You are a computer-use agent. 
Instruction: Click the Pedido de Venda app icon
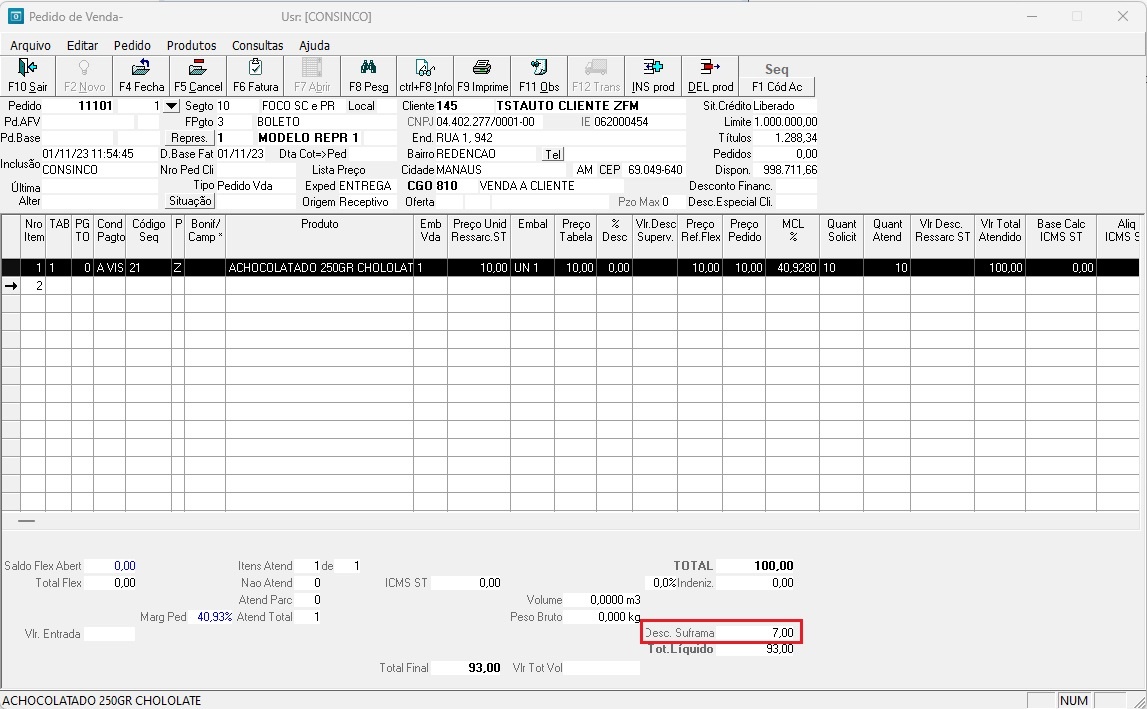pyautogui.click(x=15, y=16)
